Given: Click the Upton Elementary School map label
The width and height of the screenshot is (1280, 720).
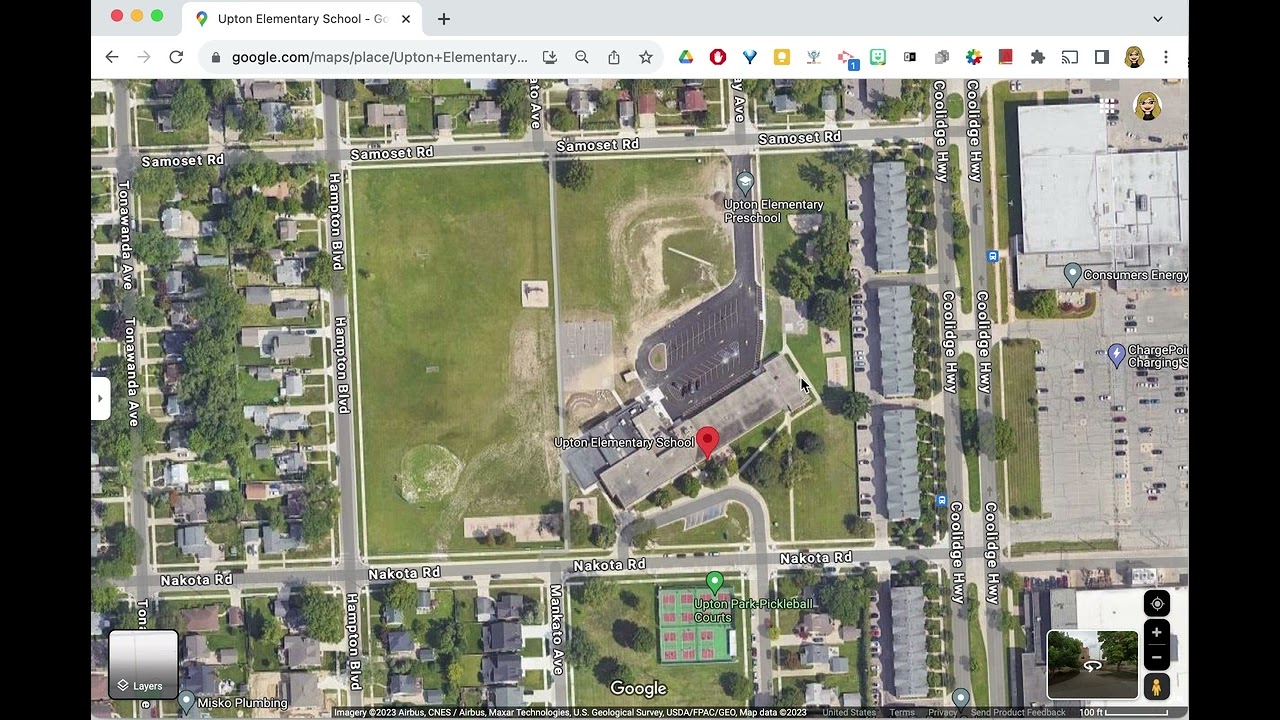Looking at the screenshot, I should tap(625, 443).
